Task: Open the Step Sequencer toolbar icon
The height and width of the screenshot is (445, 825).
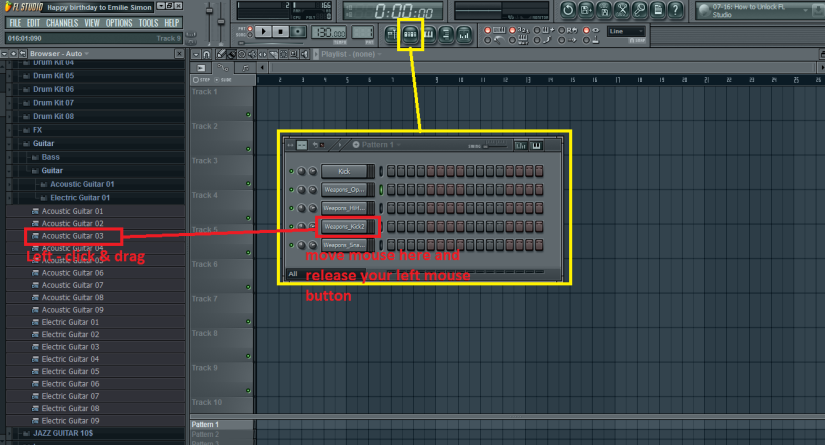Action: pyautogui.click(x=410, y=35)
